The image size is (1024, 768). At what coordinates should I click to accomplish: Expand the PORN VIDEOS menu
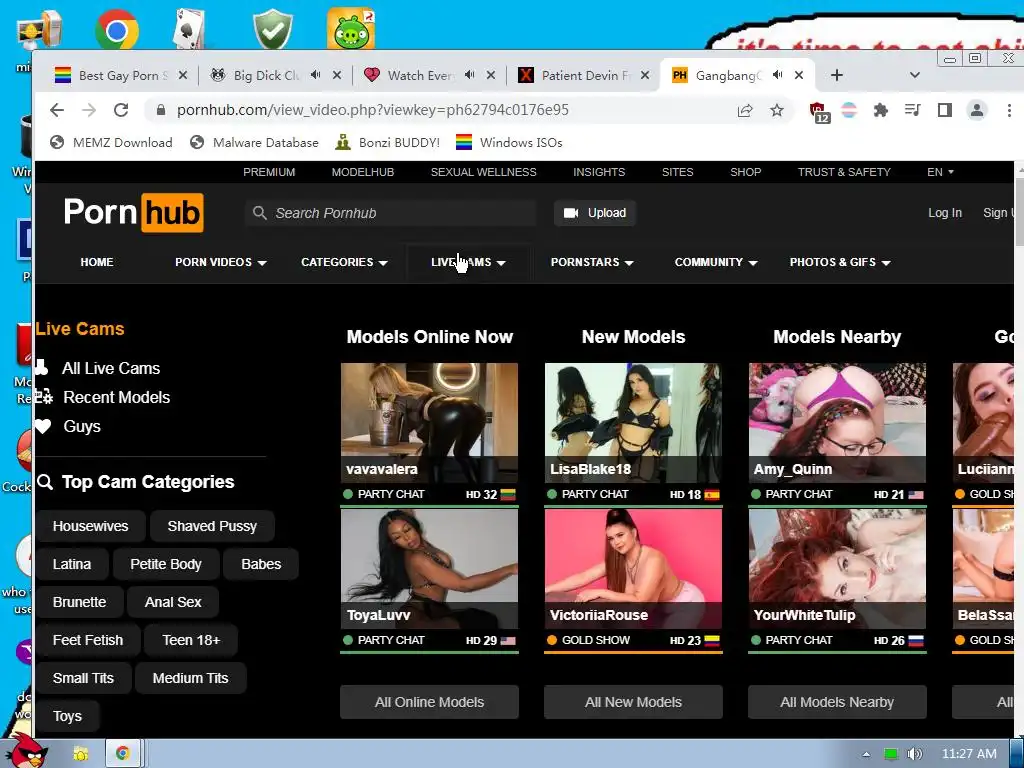[x=221, y=262]
